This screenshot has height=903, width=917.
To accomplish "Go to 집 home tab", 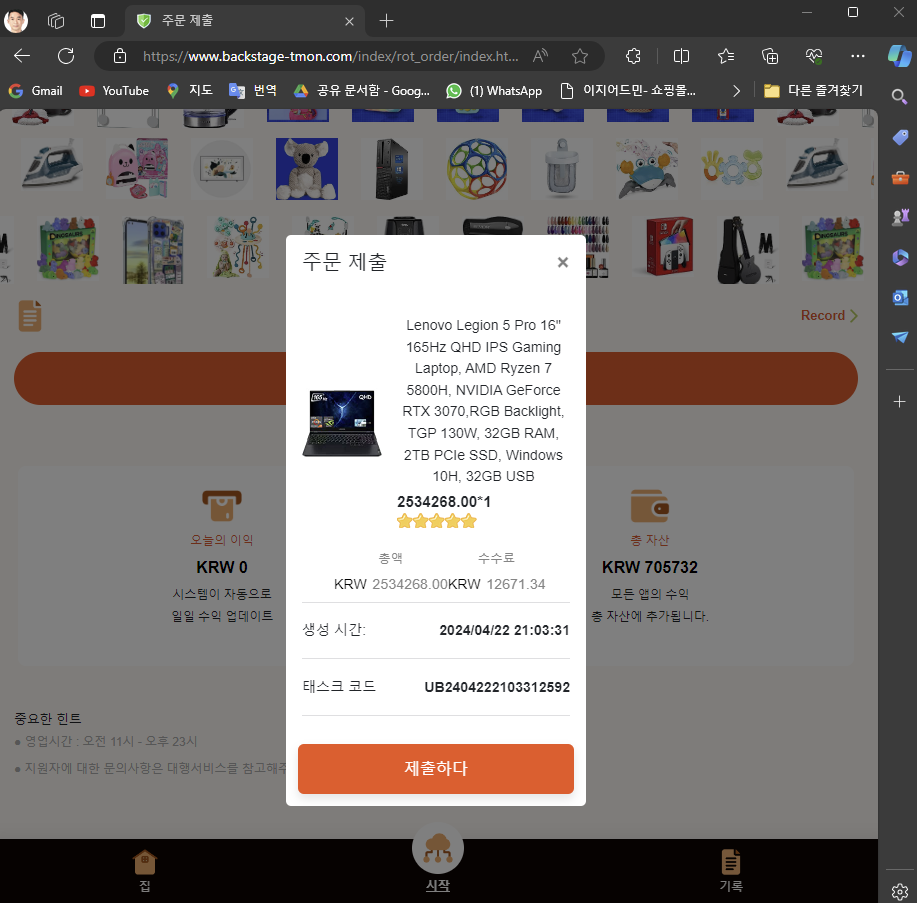I will click(x=144, y=870).
